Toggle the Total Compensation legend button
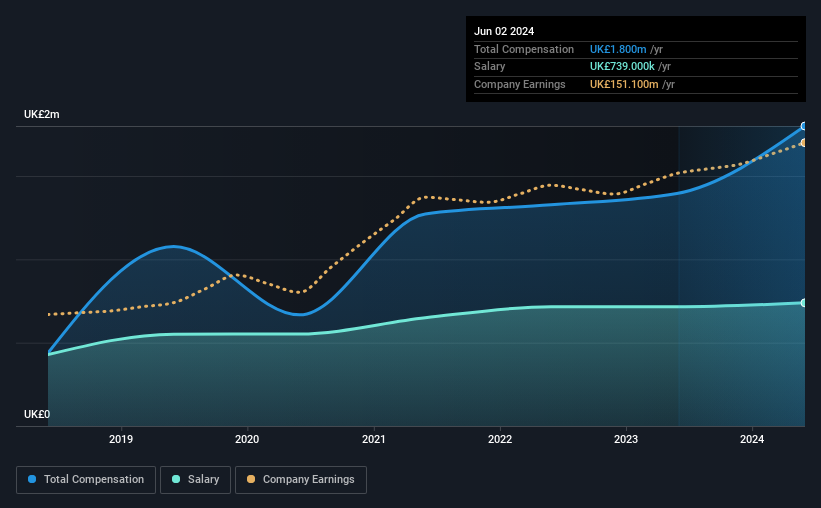The width and height of the screenshot is (821, 508). (86, 480)
